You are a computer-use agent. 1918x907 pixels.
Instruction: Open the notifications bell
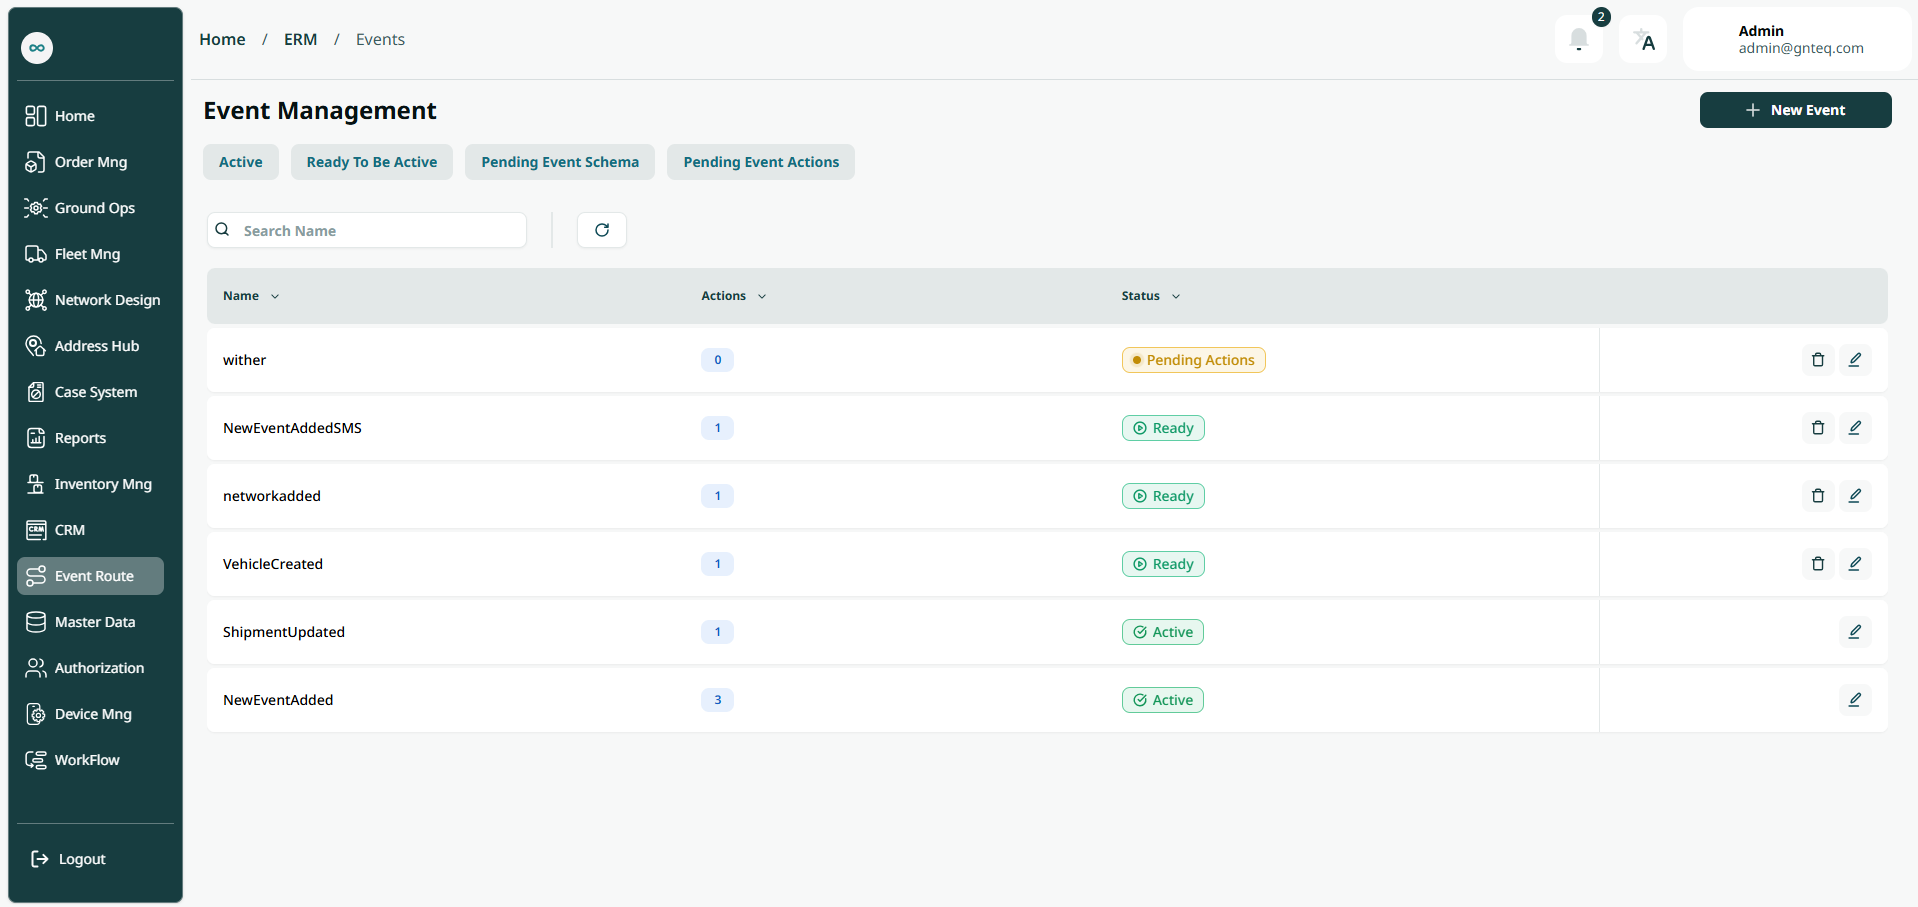coord(1579,40)
